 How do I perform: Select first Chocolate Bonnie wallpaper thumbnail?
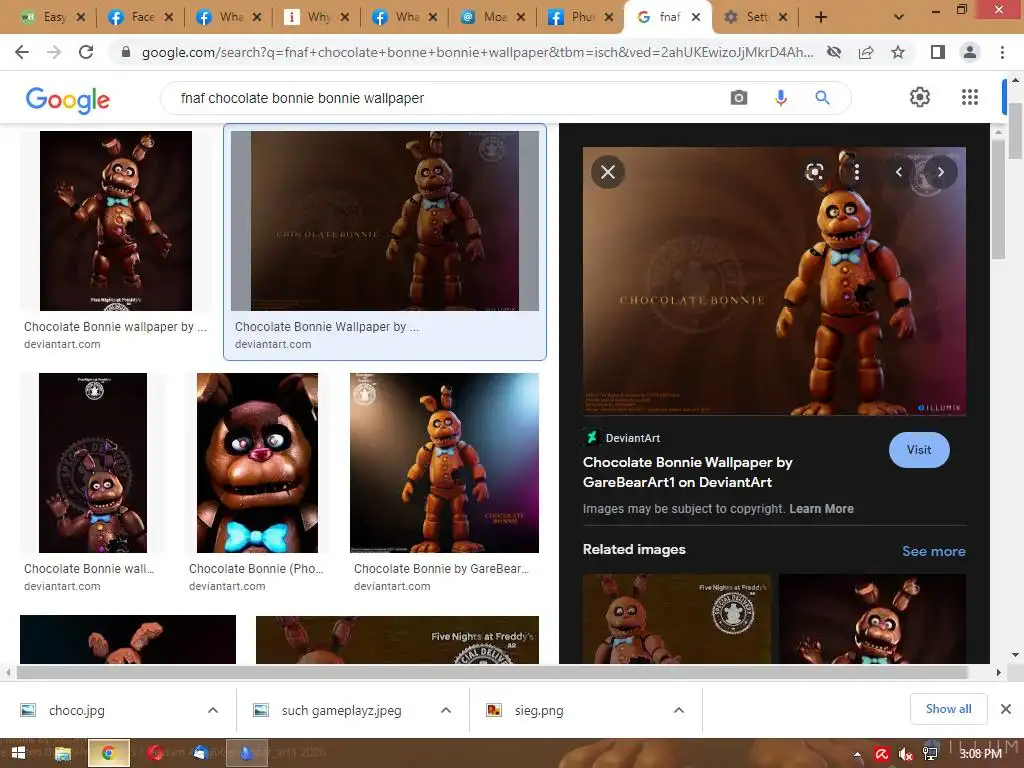click(116, 221)
